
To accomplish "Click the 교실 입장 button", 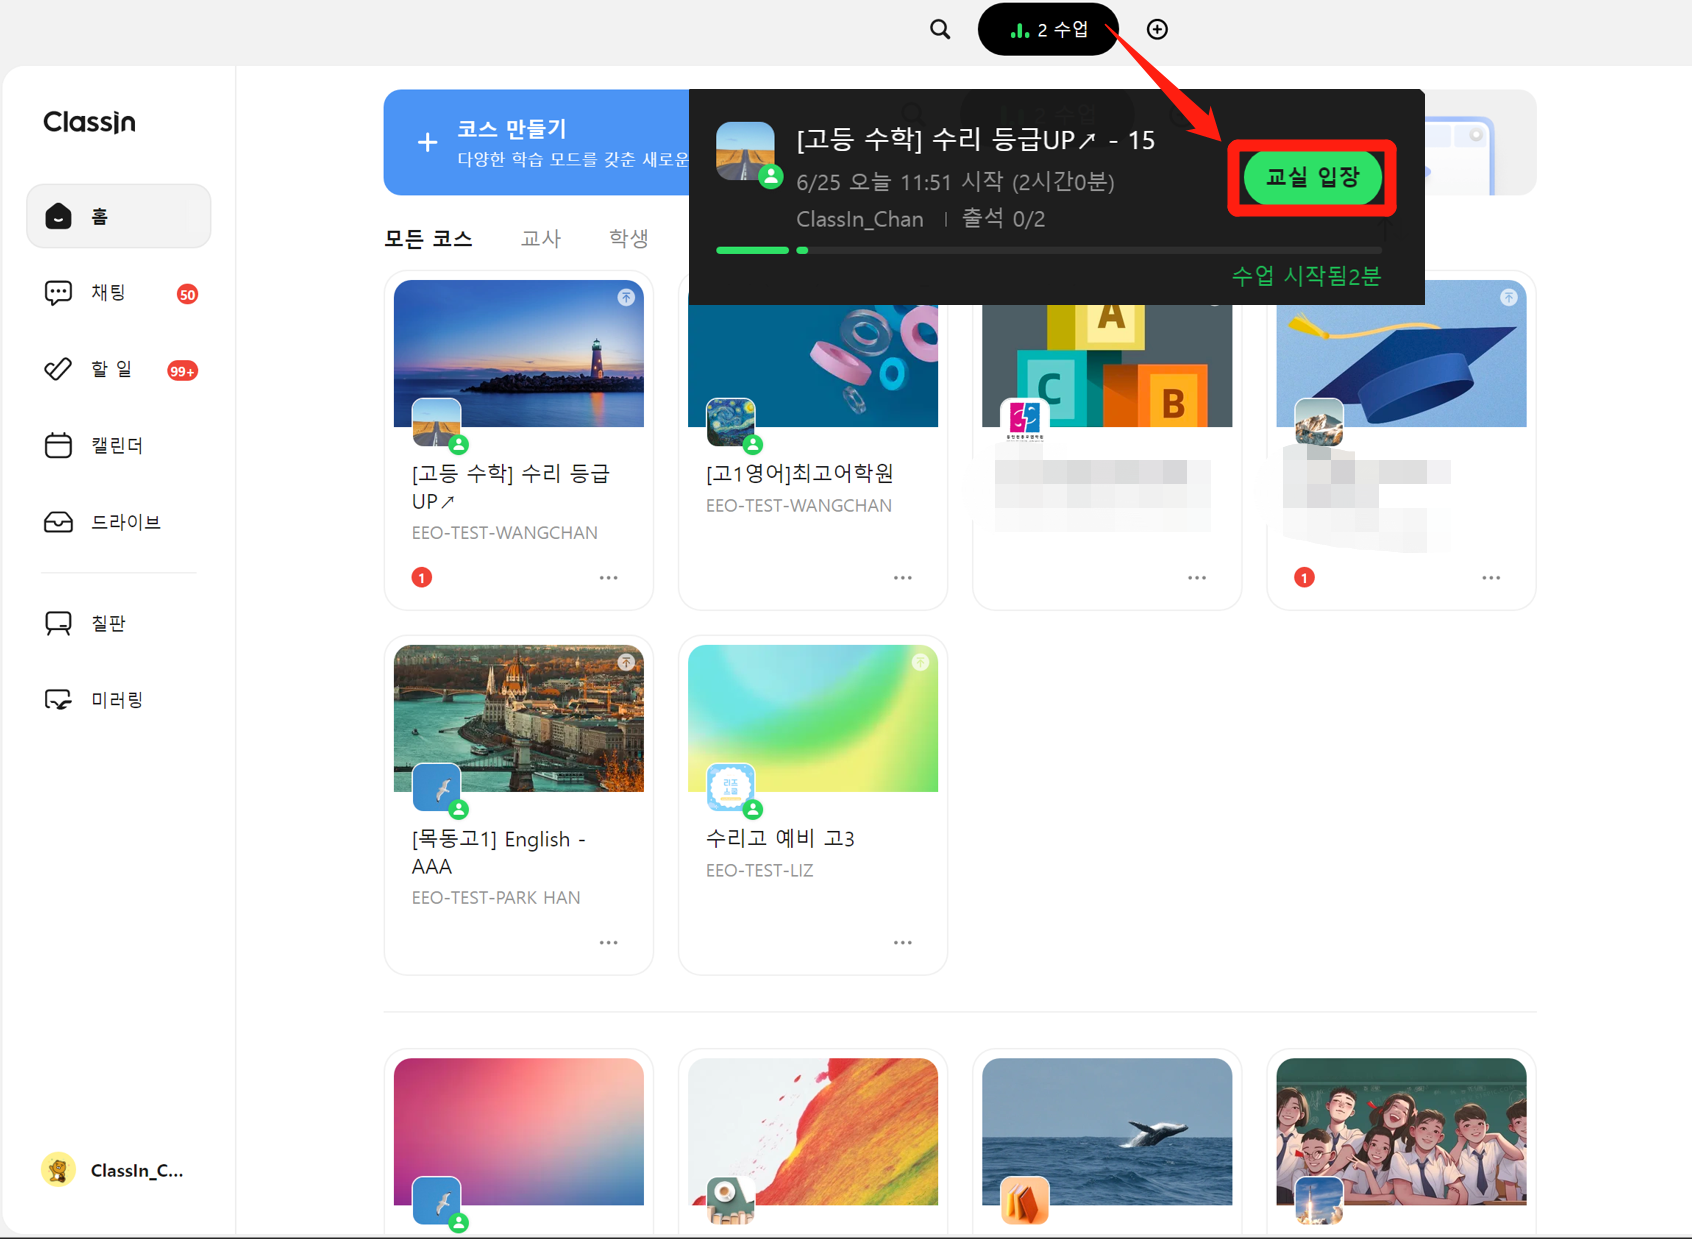I will click(1312, 178).
